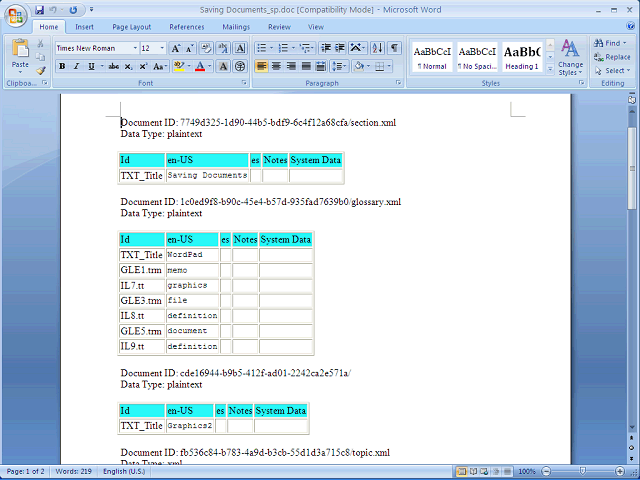Cut selection with the scissors icon

(40, 43)
